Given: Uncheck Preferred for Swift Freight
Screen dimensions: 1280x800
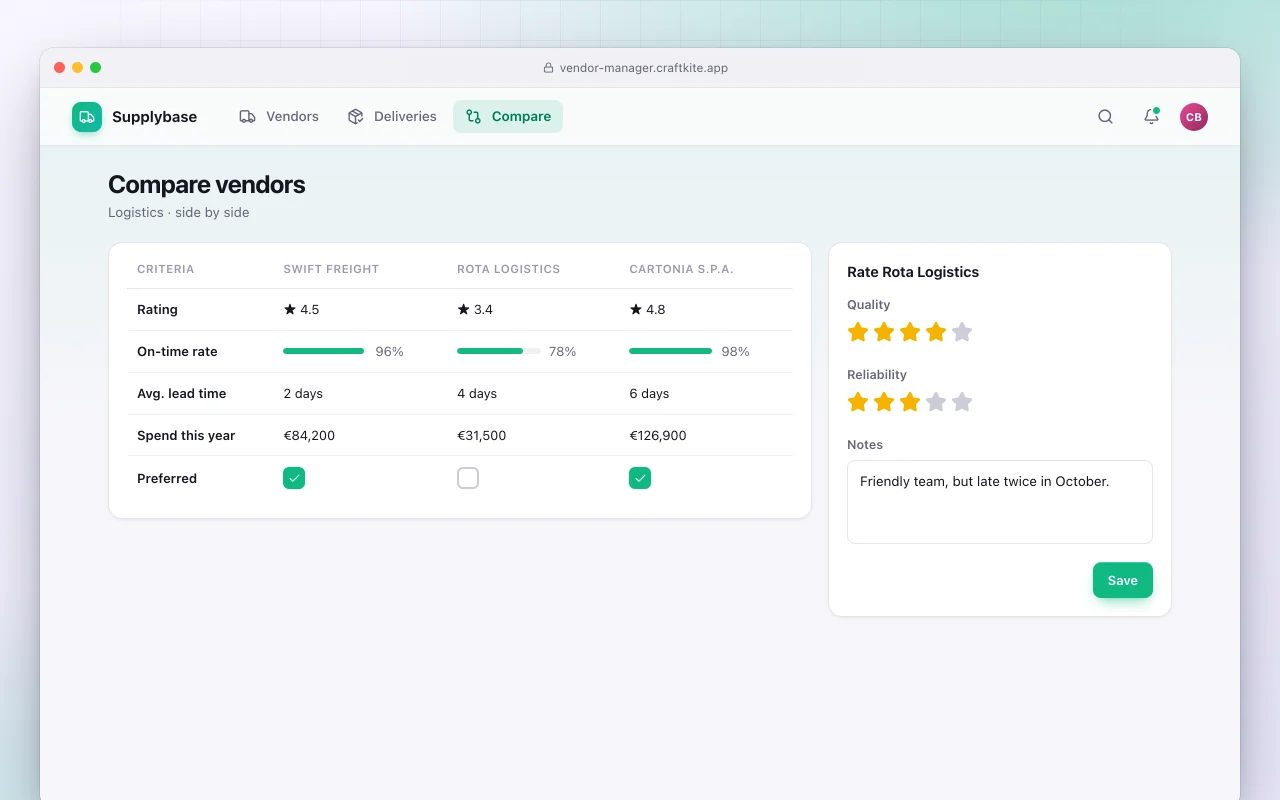Looking at the screenshot, I should [294, 478].
